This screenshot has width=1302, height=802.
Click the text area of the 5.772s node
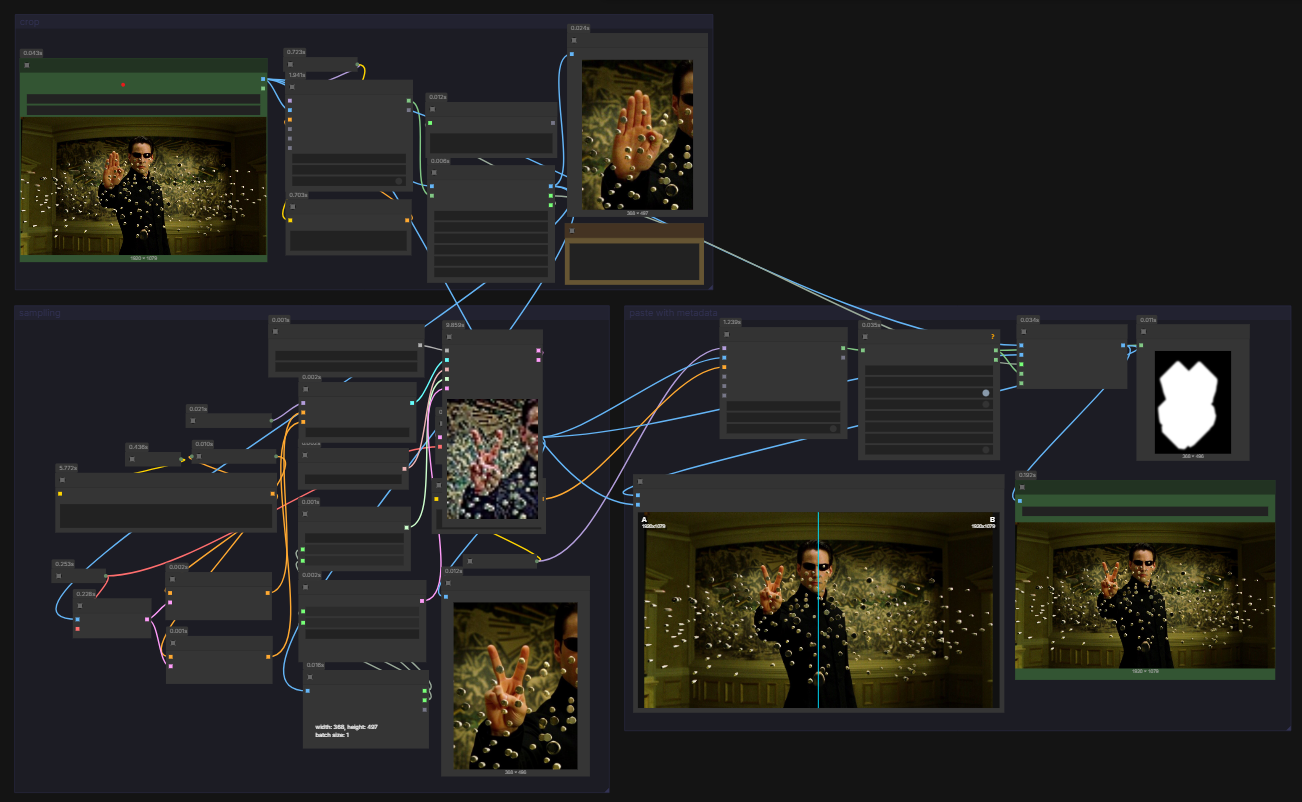click(166, 516)
